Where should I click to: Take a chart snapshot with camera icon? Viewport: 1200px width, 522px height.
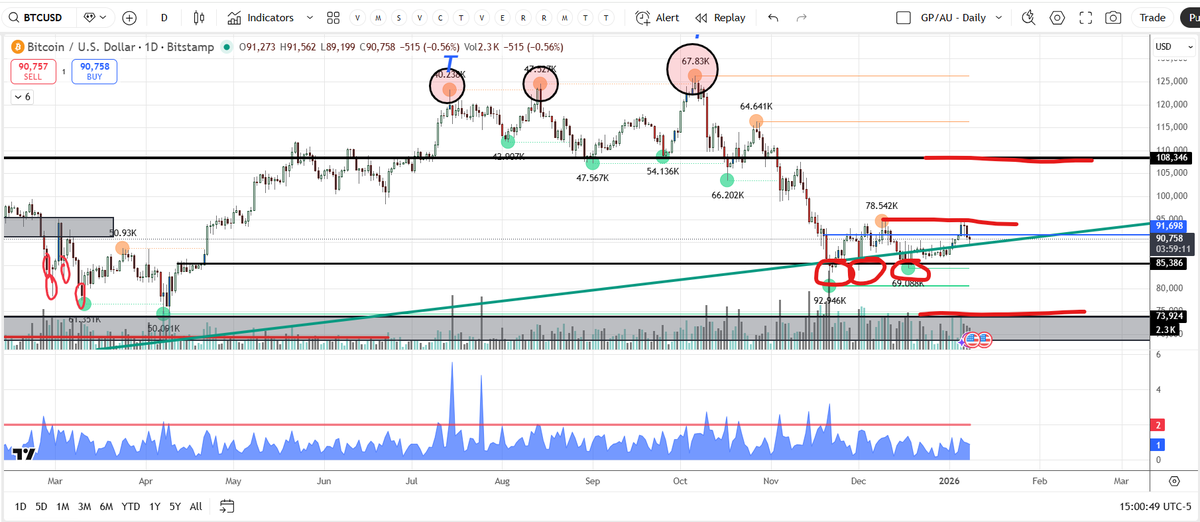pos(1113,17)
